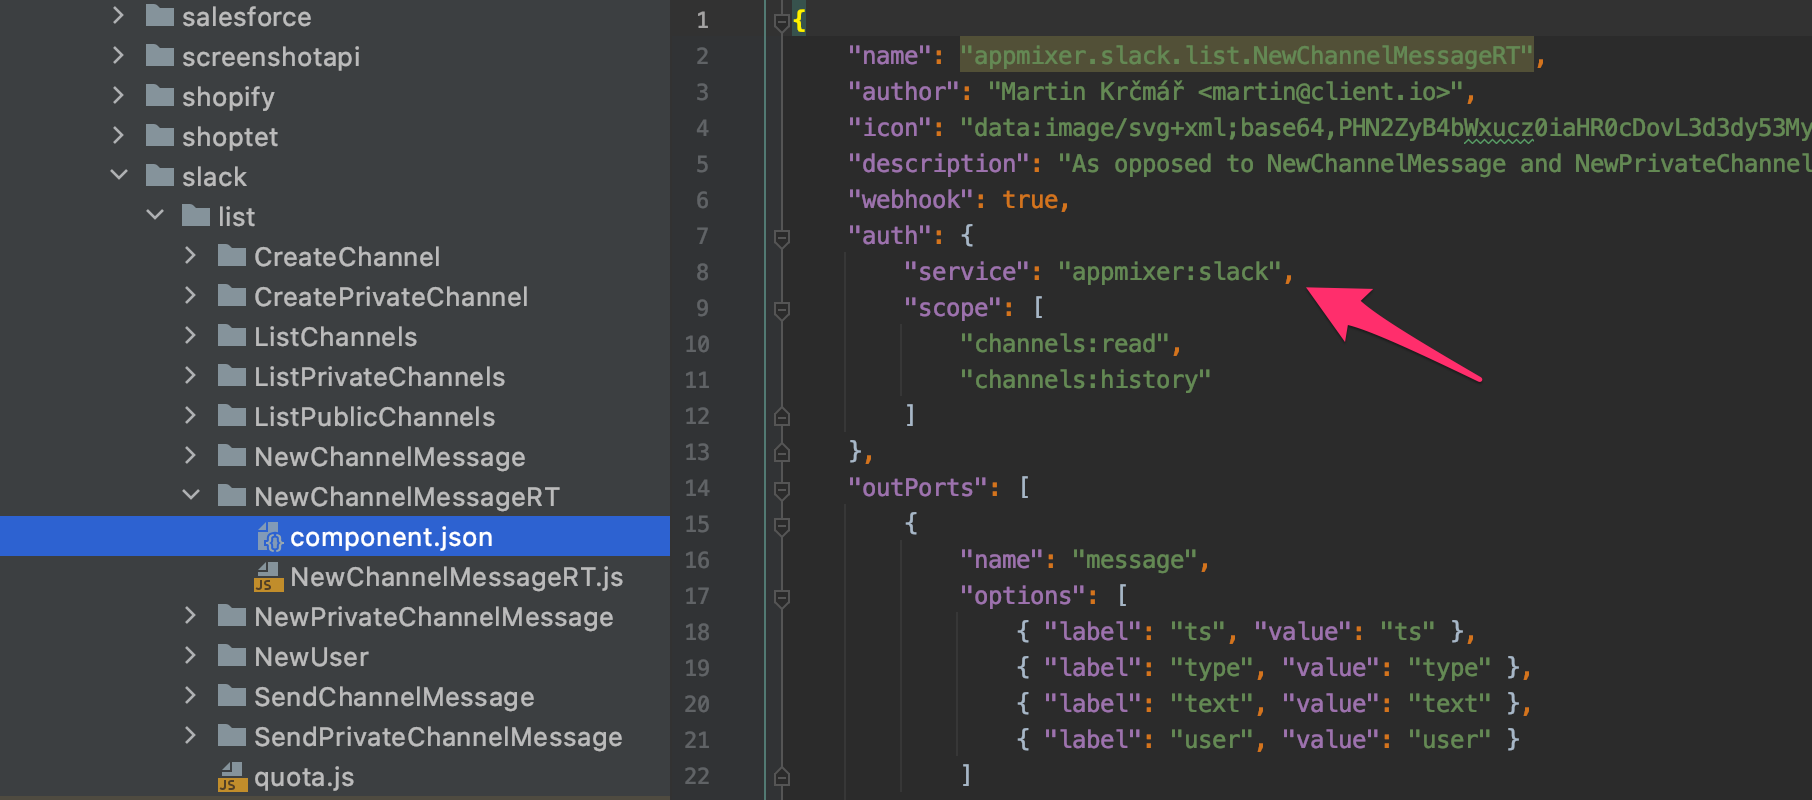Viewport: 1812px width, 800px height.
Task: Click the ListPrivateChannels folder icon
Action: click(232, 376)
